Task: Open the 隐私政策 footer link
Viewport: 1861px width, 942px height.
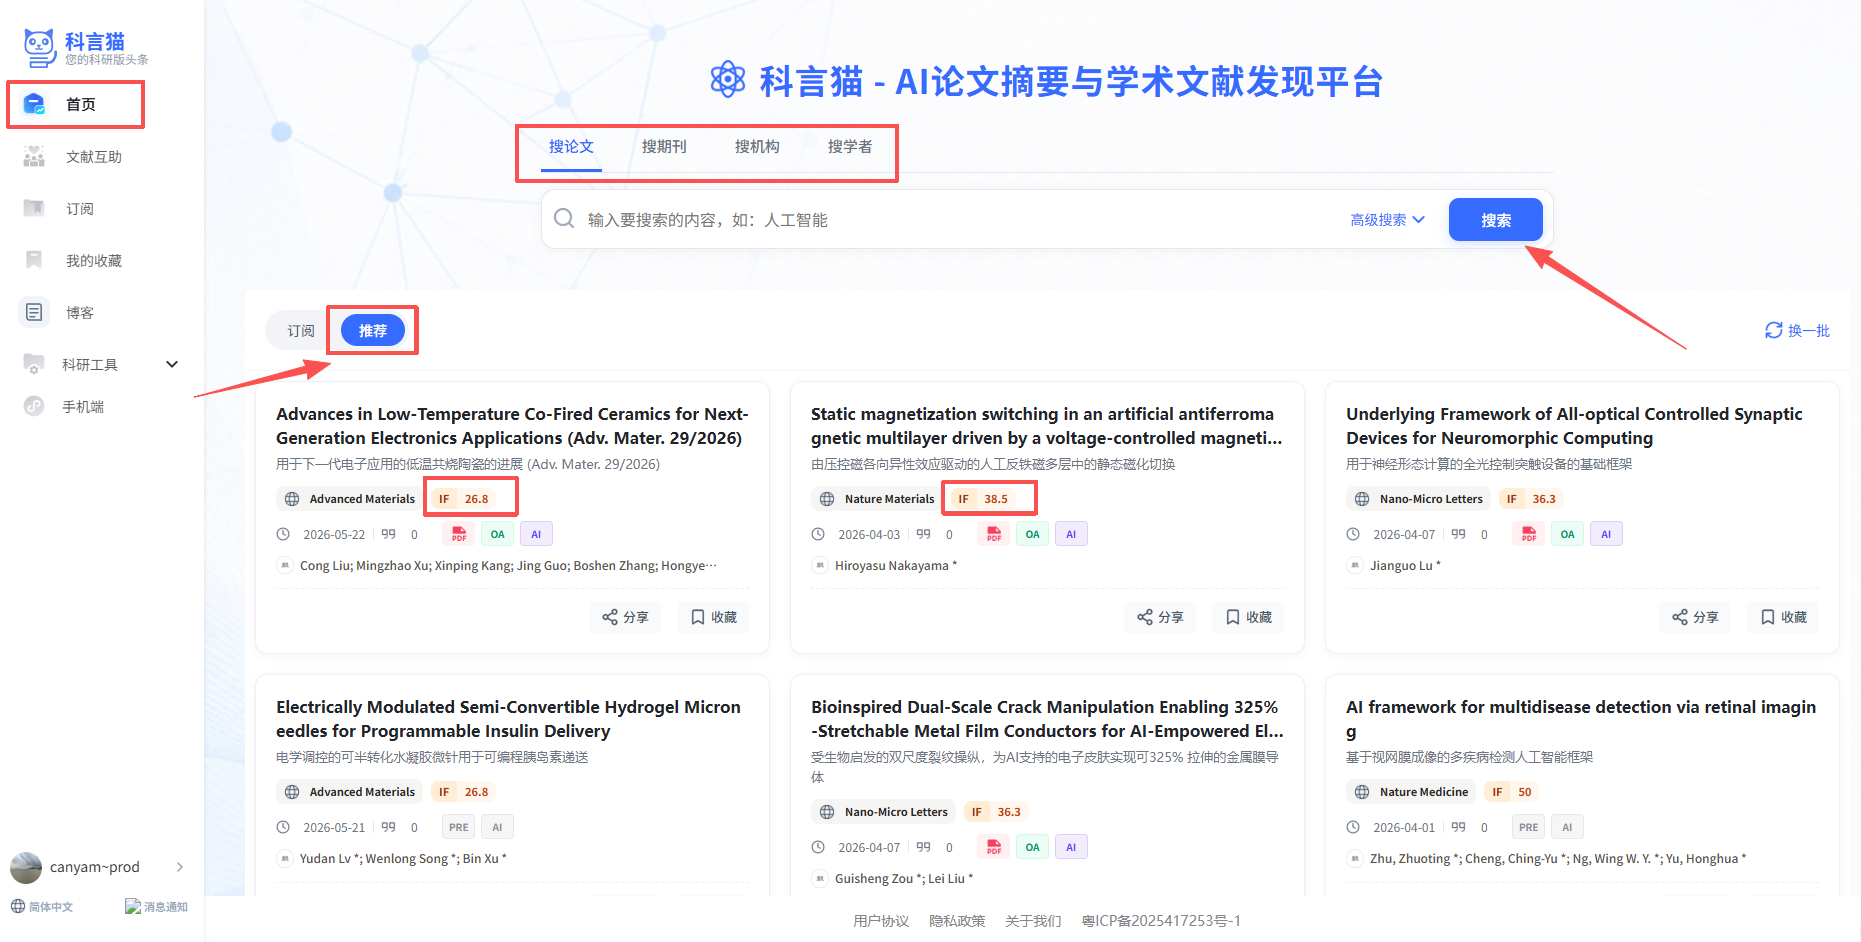Action: pyautogui.click(x=957, y=921)
